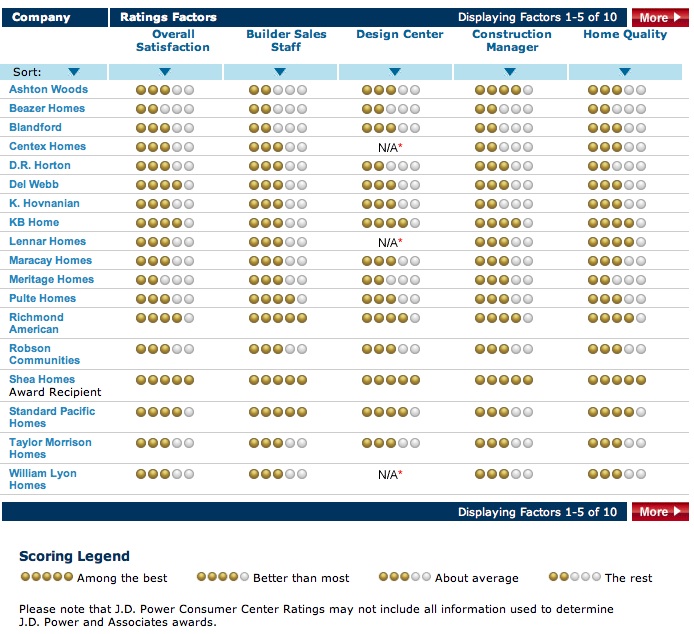This screenshot has height=634, width=694.
Task: Open Lennar Homes company link
Action: click(47, 241)
